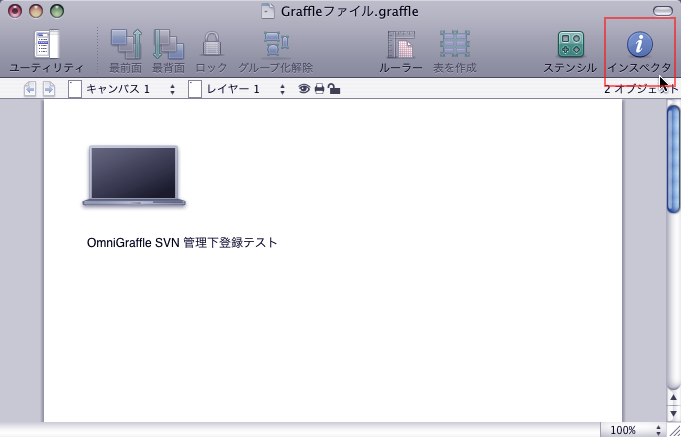Click the 最前面 bring-to-front icon

tap(126, 44)
